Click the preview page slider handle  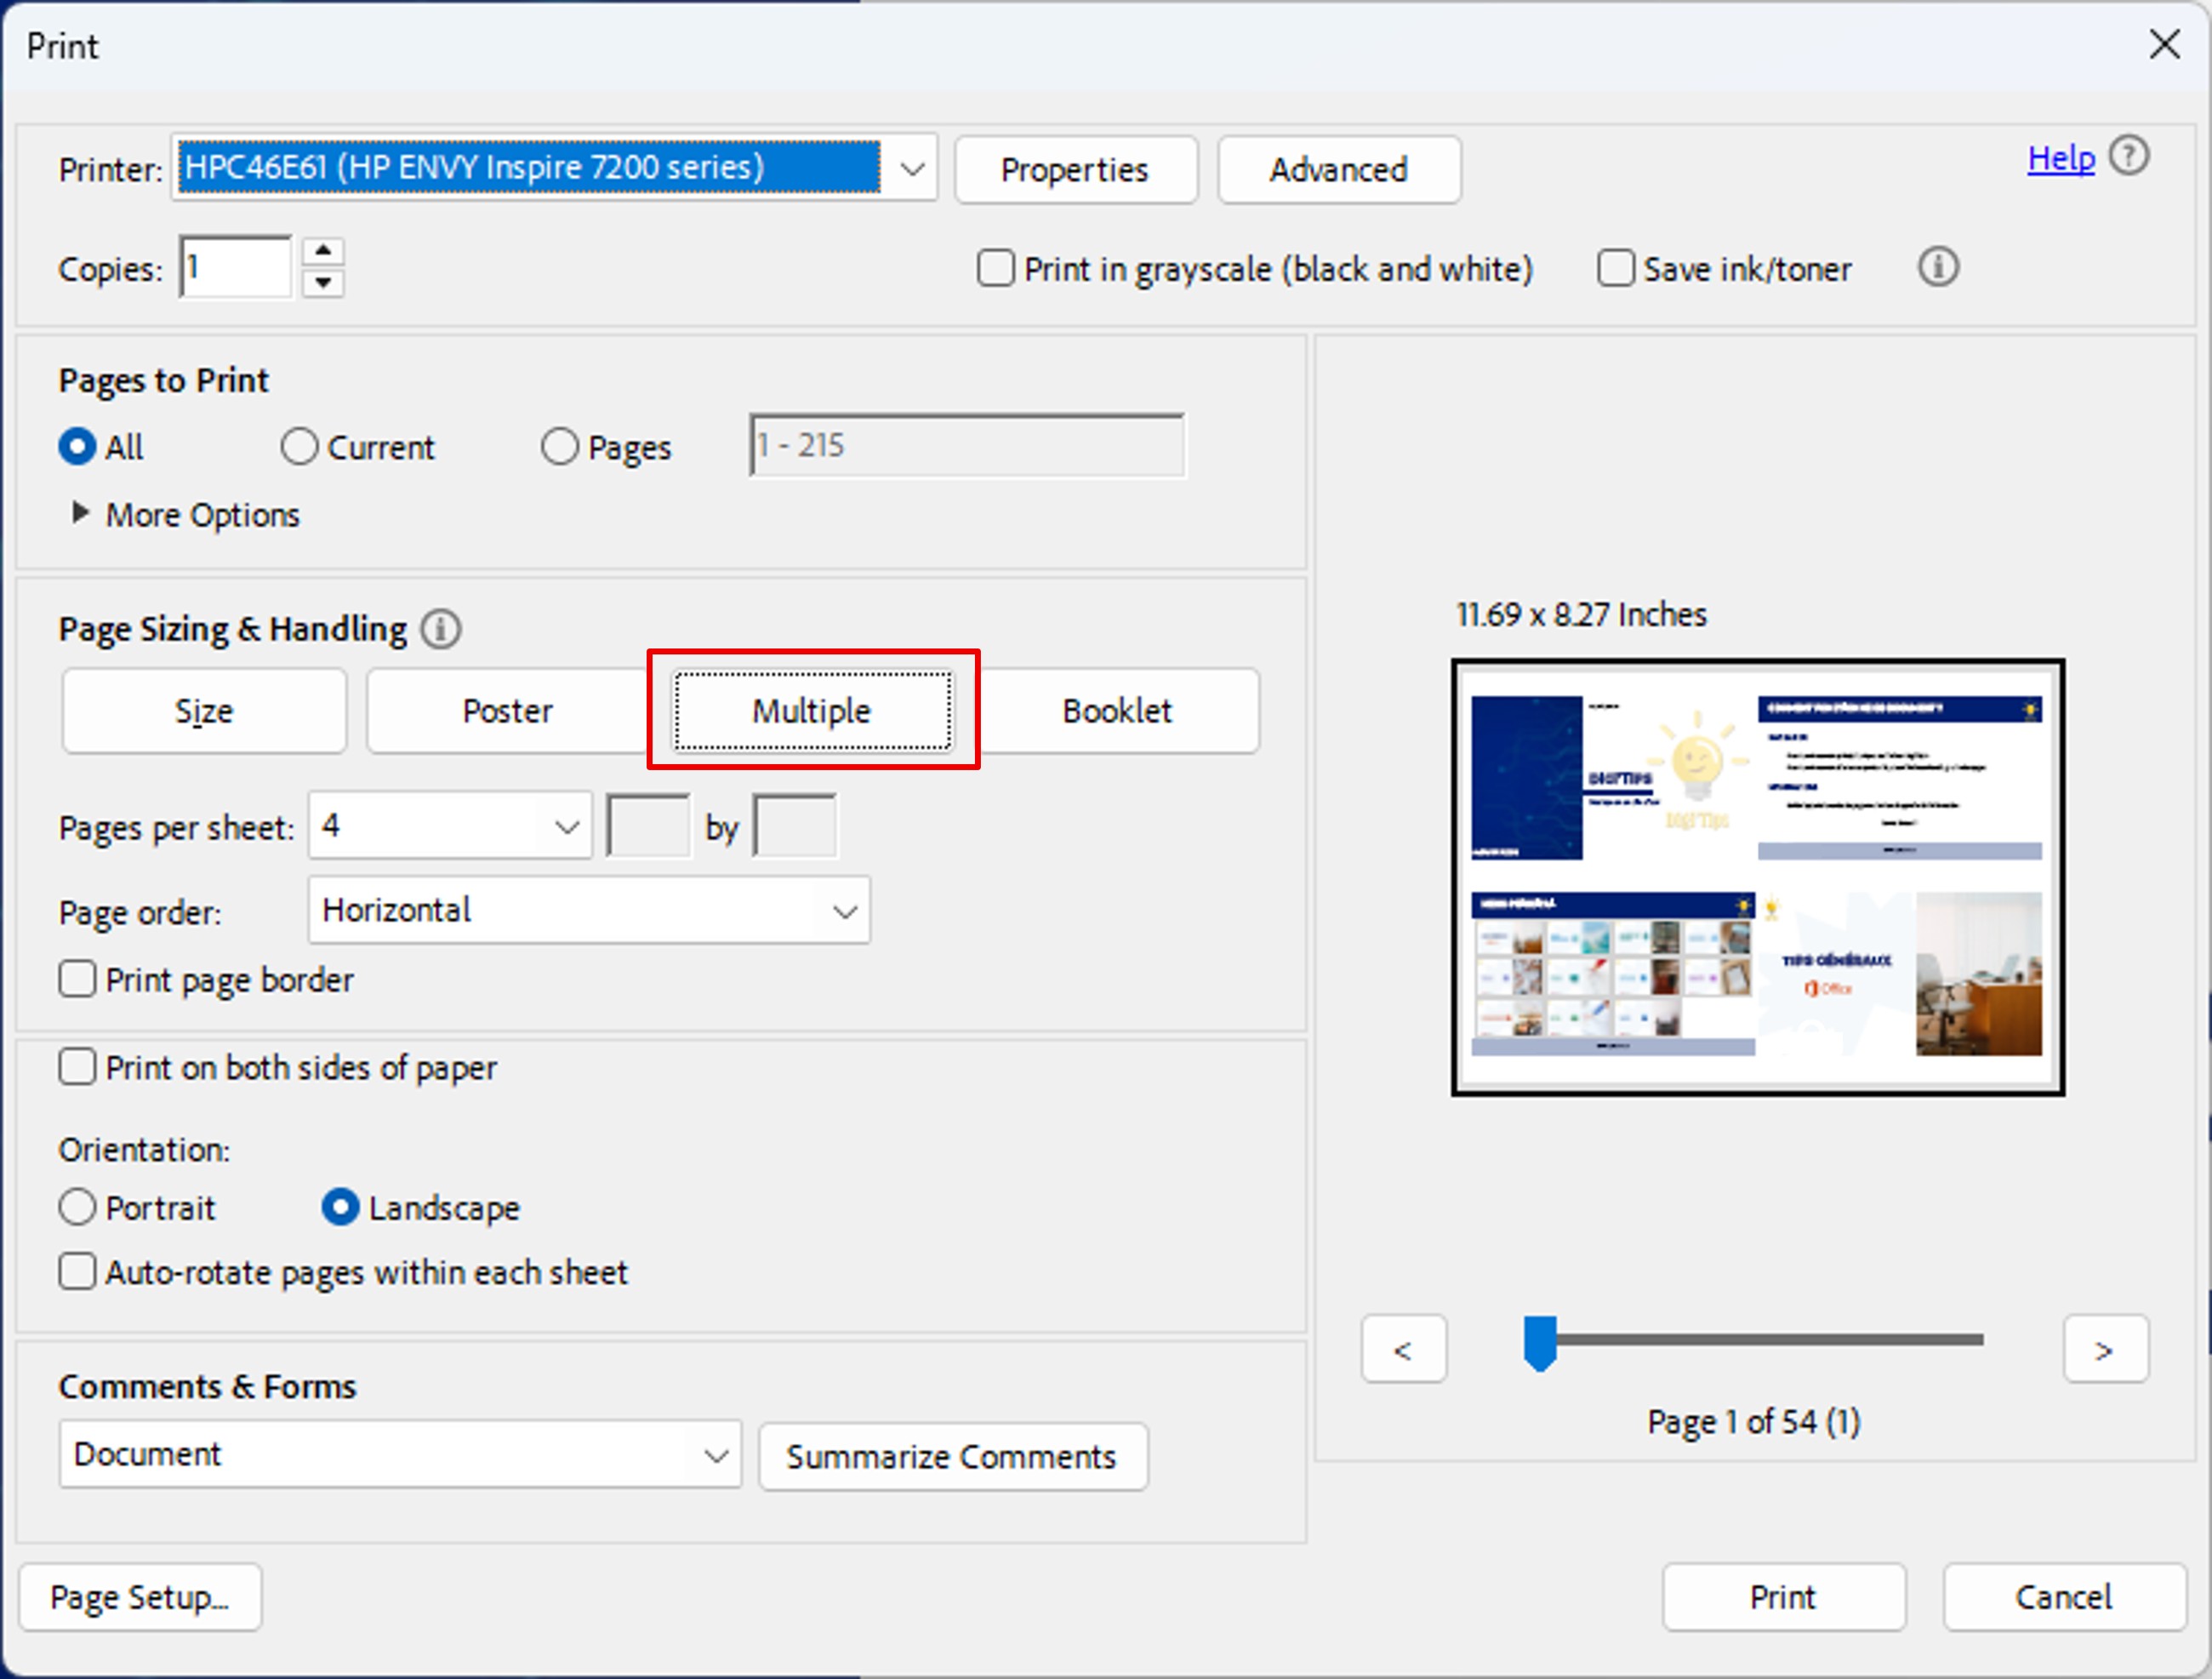coord(1539,1343)
